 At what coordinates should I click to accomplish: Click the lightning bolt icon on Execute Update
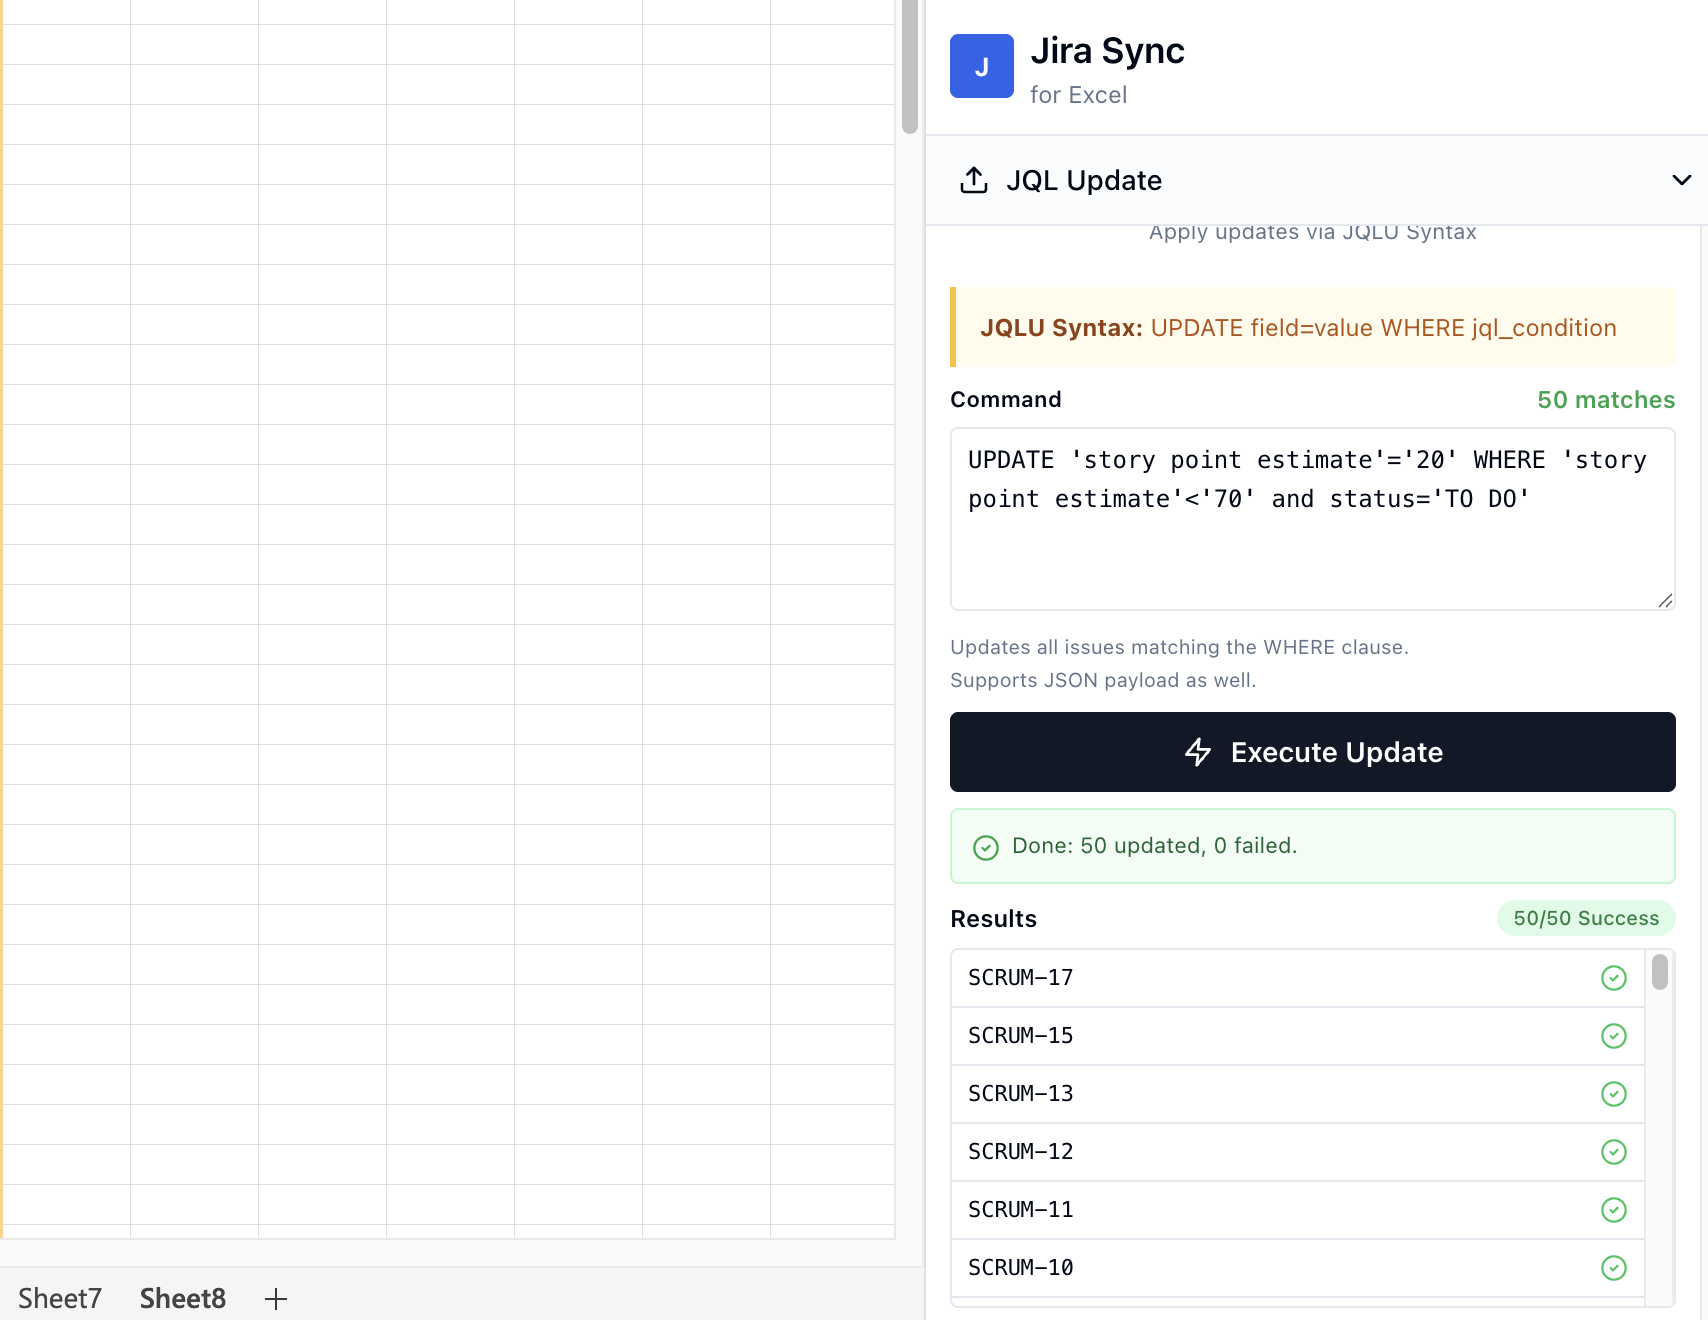pyautogui.click(x=1197, y=752)
